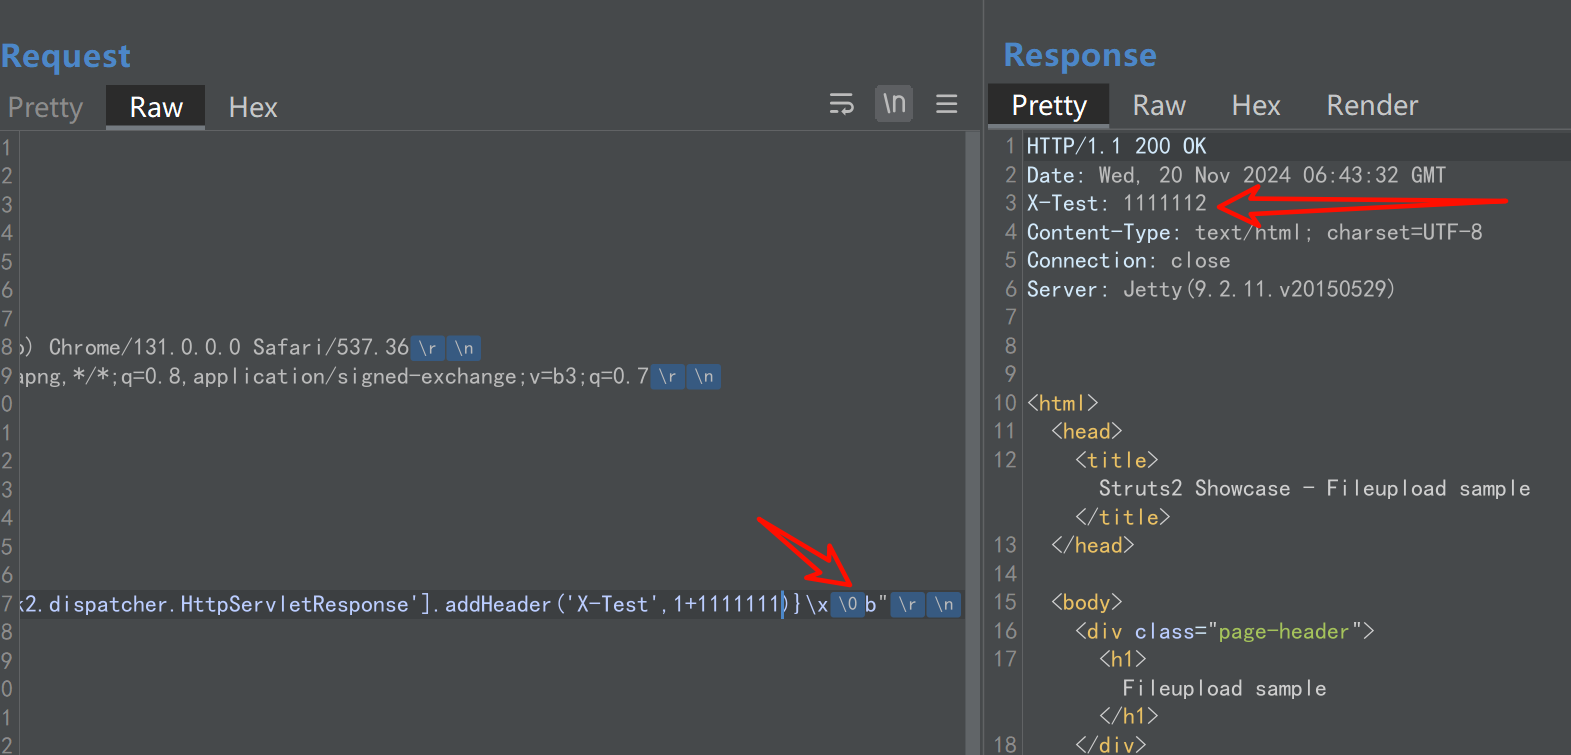Screen dimensions: 1571x755
Task: Switch Response view to Raw tab
Action: [x=1159, y=105]
